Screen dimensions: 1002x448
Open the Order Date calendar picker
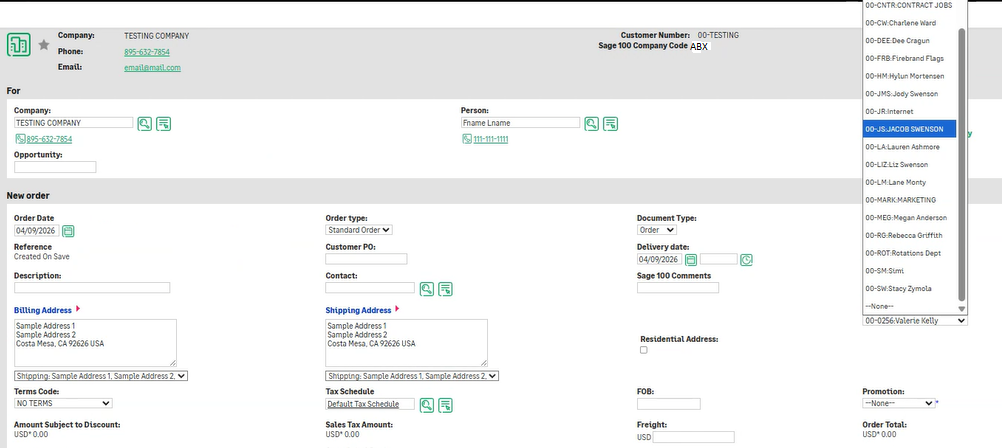pyautogui.click(x=69, y=231)
